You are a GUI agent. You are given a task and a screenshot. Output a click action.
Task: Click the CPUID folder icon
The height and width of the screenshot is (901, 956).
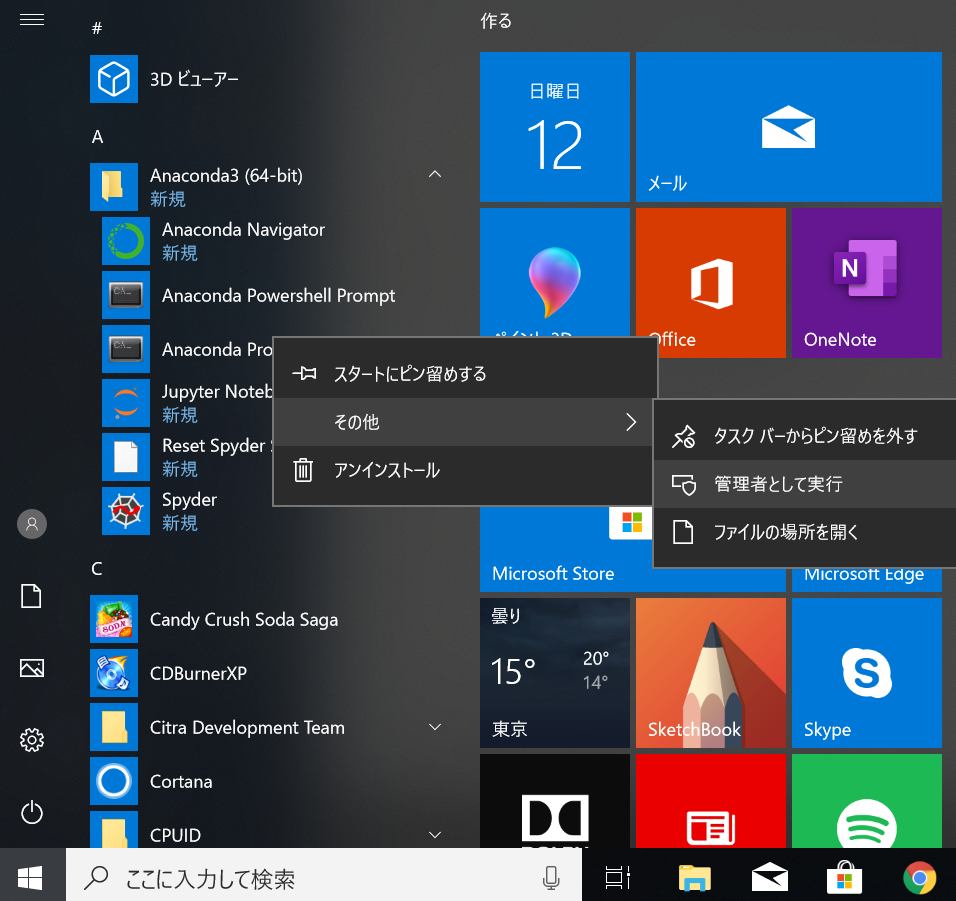[x=113, y=830]
